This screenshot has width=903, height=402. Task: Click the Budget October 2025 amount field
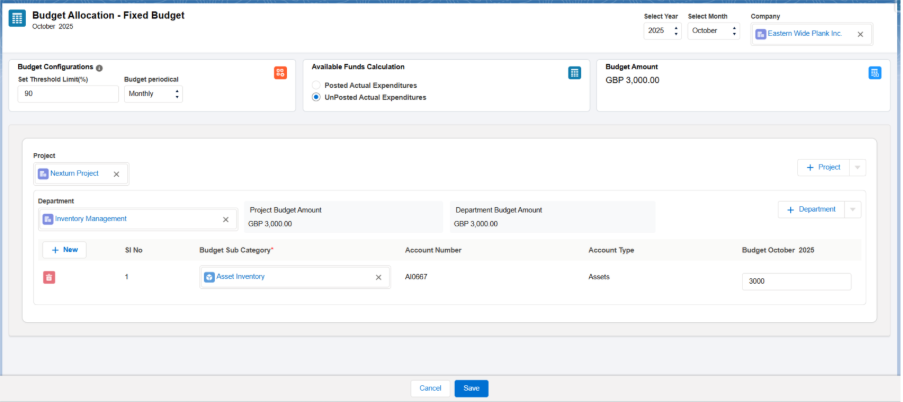[x=797, y=282]
